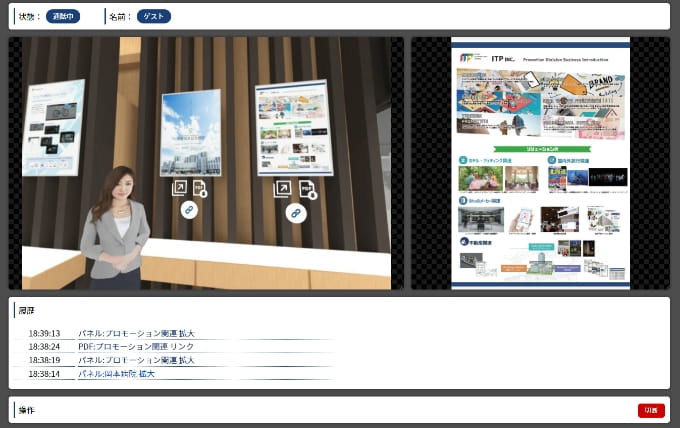Click the ゲスト name badge
Image resolution: width=680 pixels, height=428 pixels.
[x=154, y=16]
